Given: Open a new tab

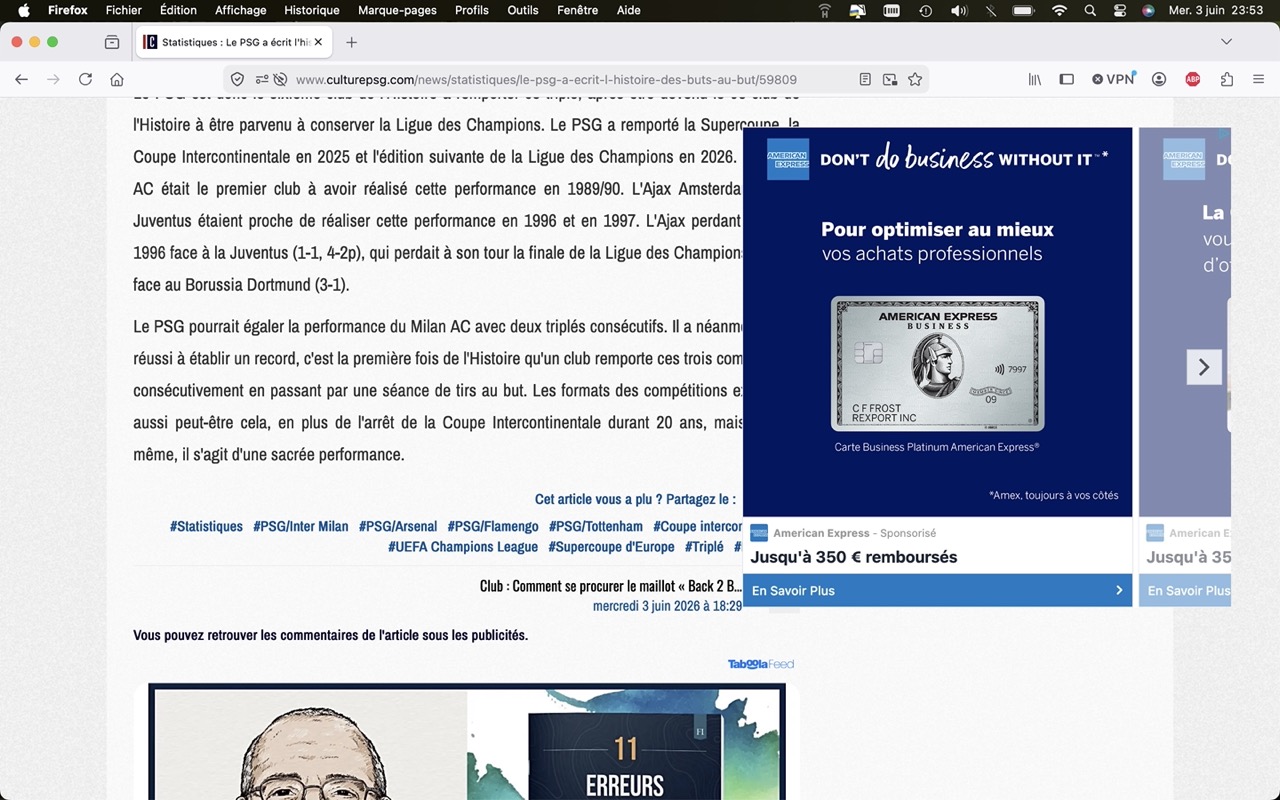Looking at the screenshot, I should click(351, 42).
